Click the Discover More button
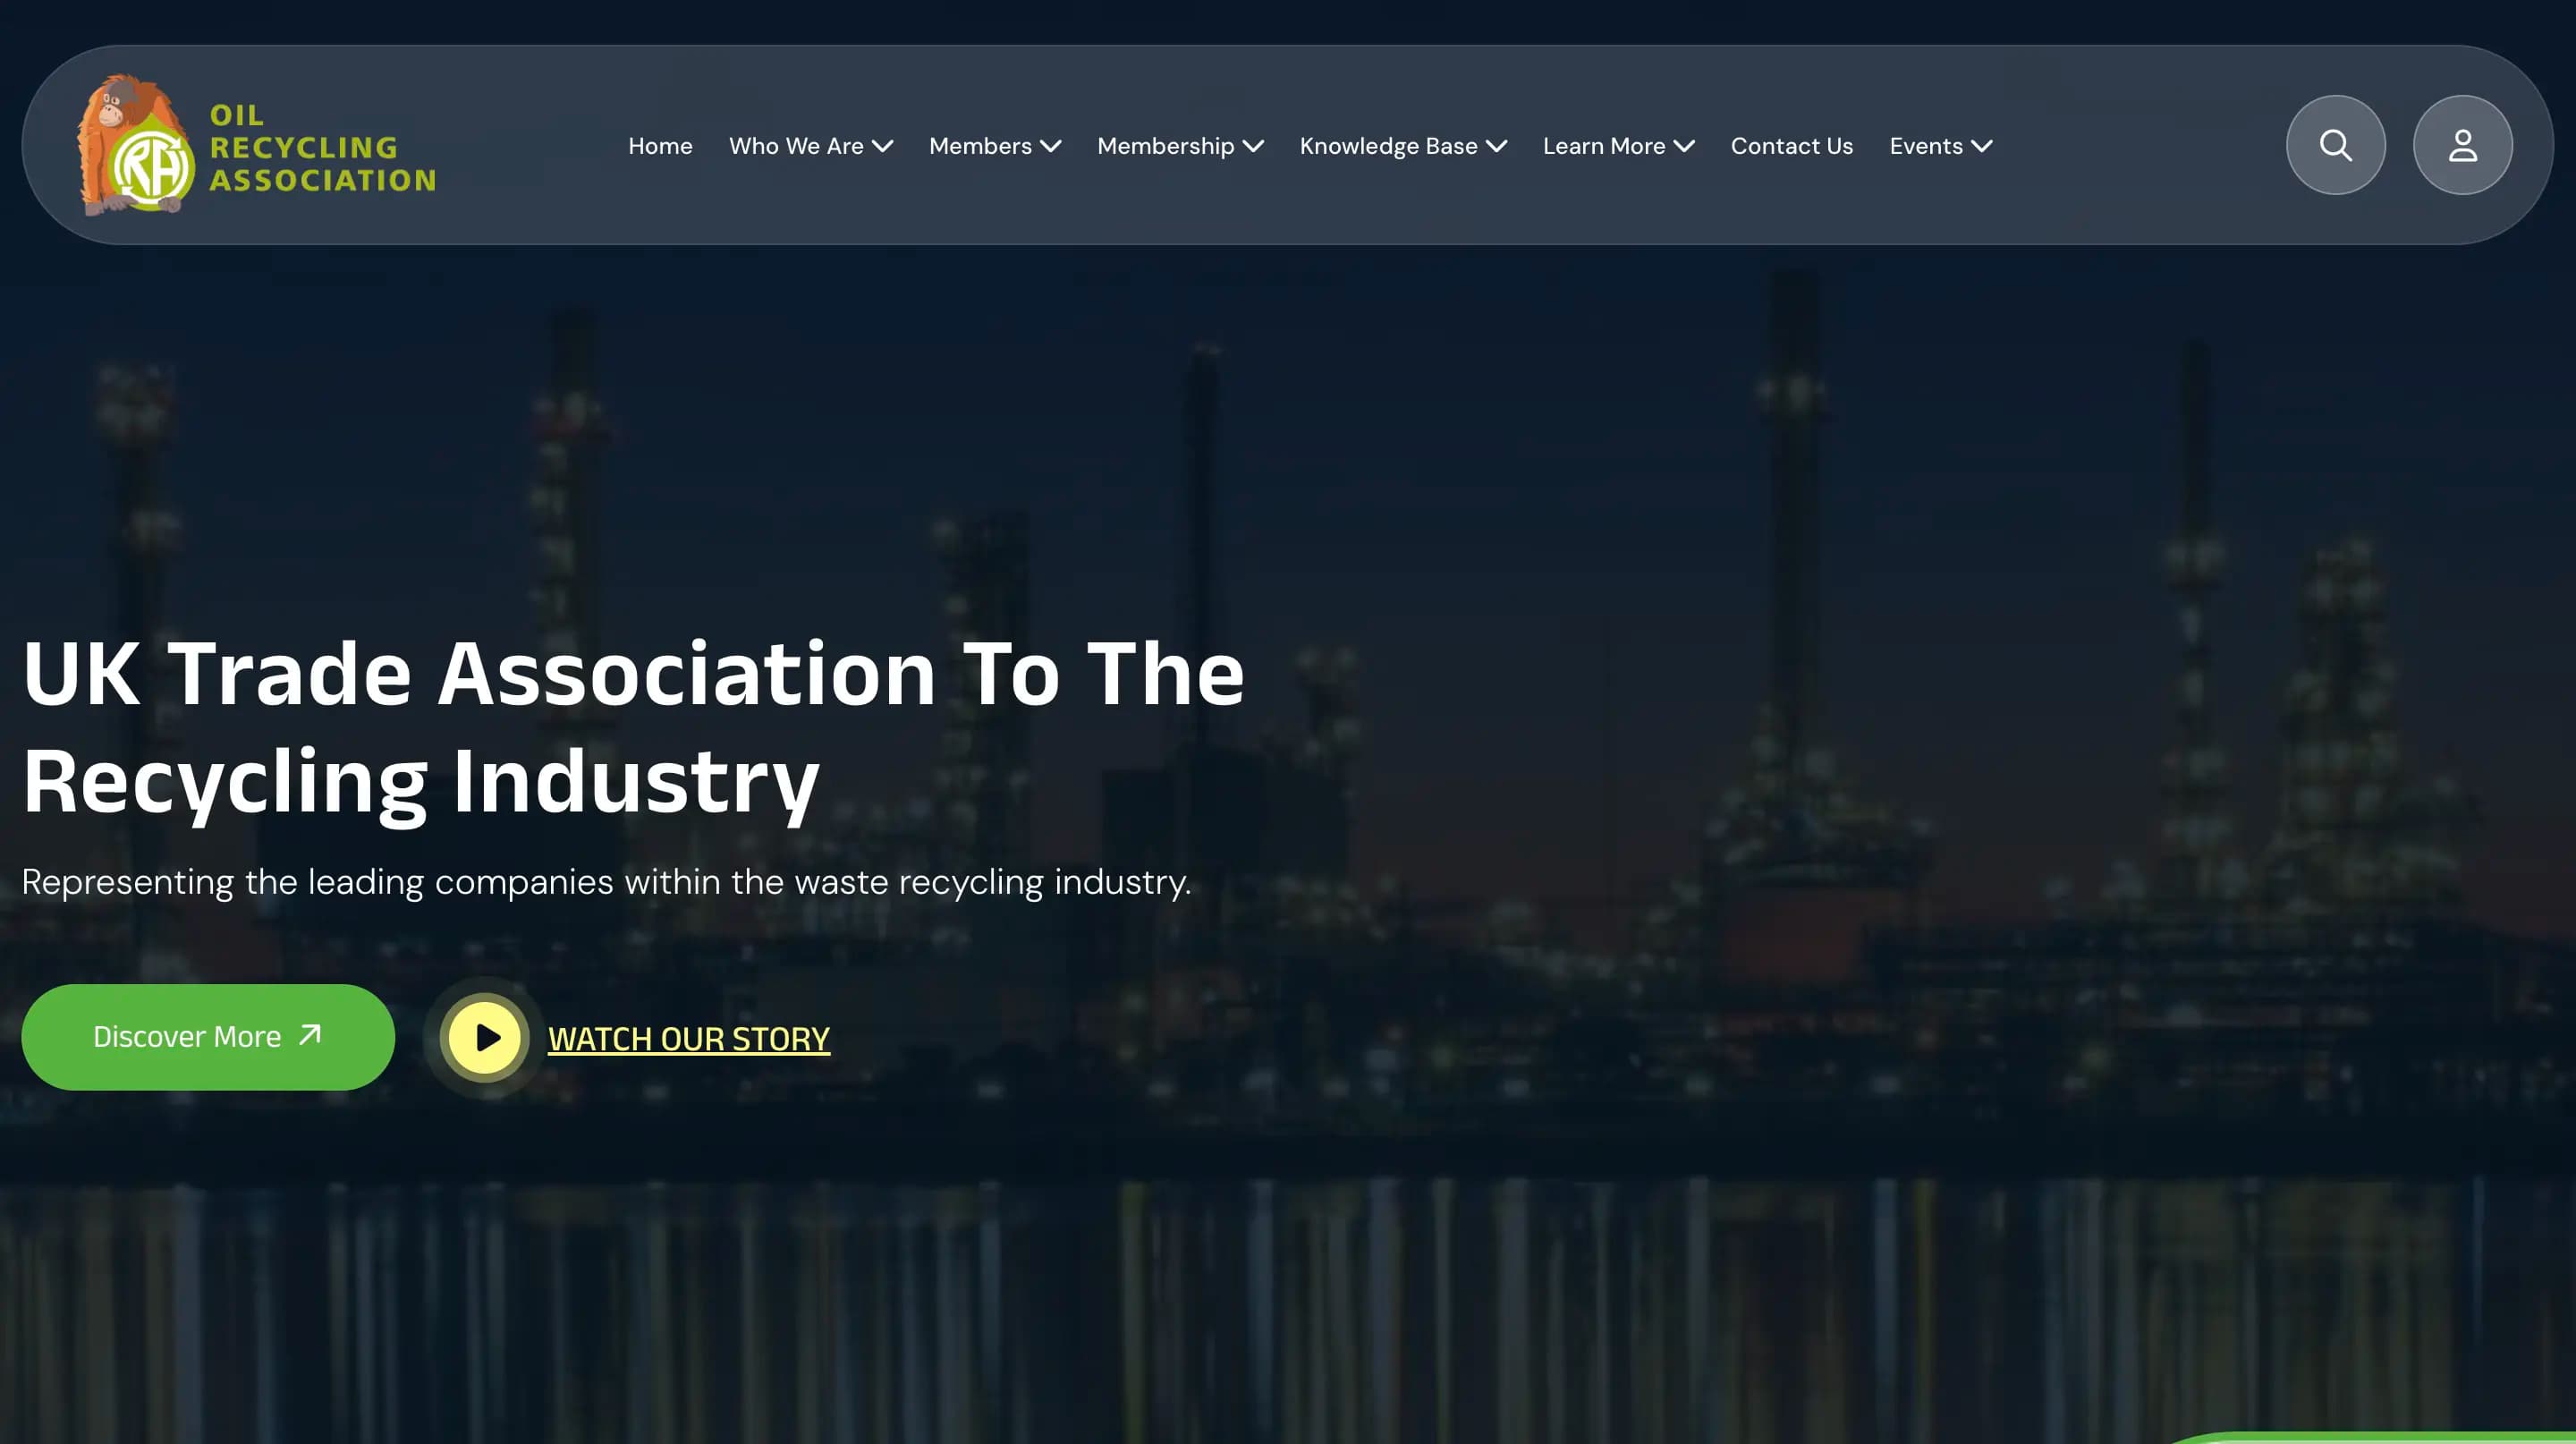Viewport: 2576px width, 1444px height. [x=207, y=1036]
